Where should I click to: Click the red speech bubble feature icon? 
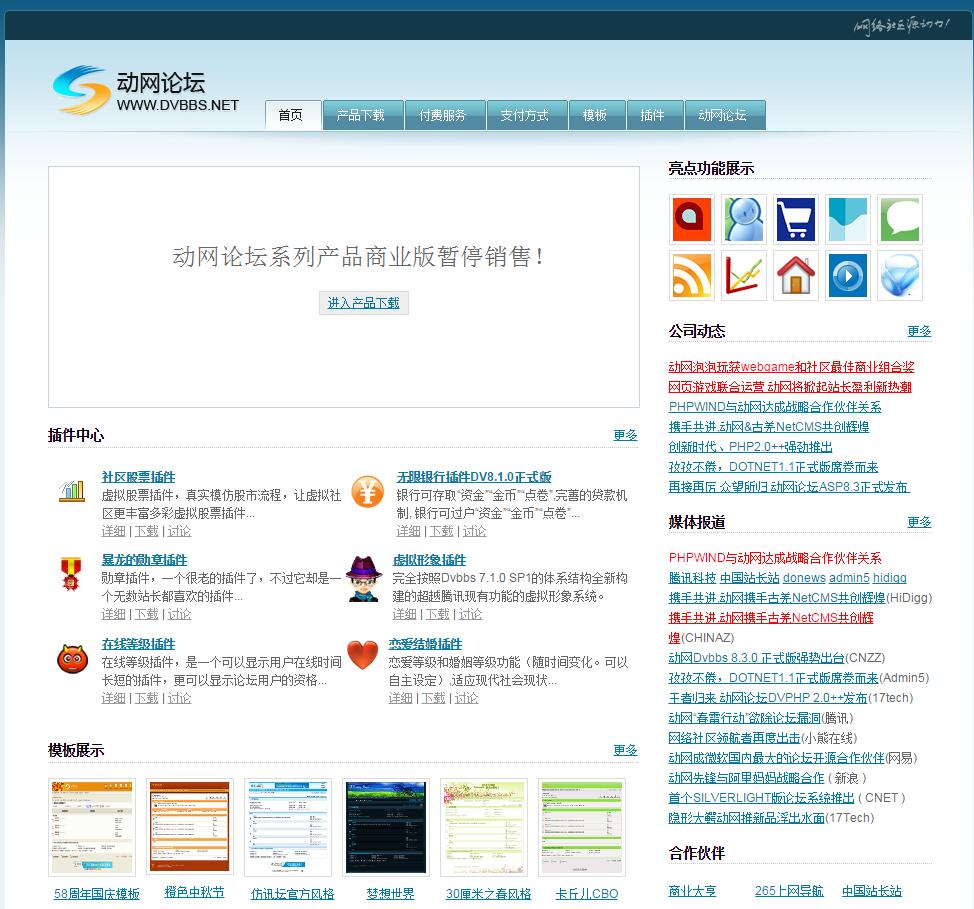pos(691,219)
